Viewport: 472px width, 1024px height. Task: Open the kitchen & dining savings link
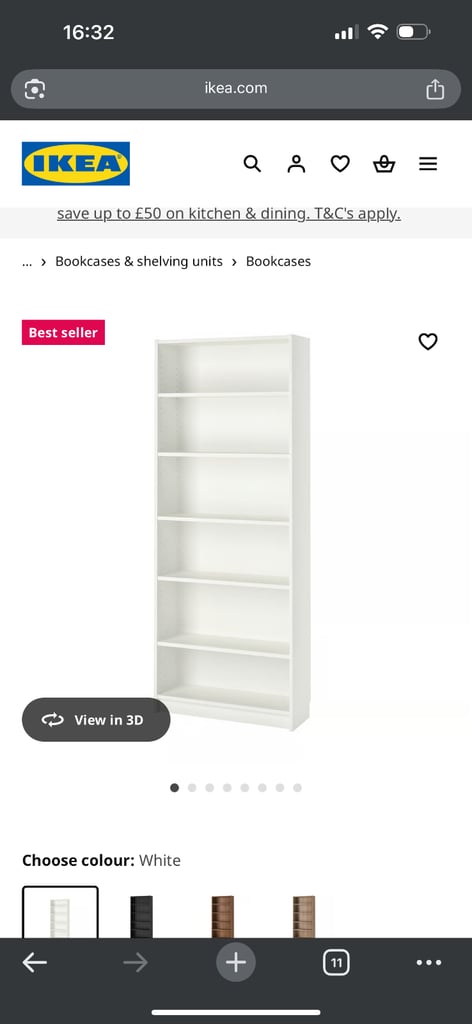228,214
